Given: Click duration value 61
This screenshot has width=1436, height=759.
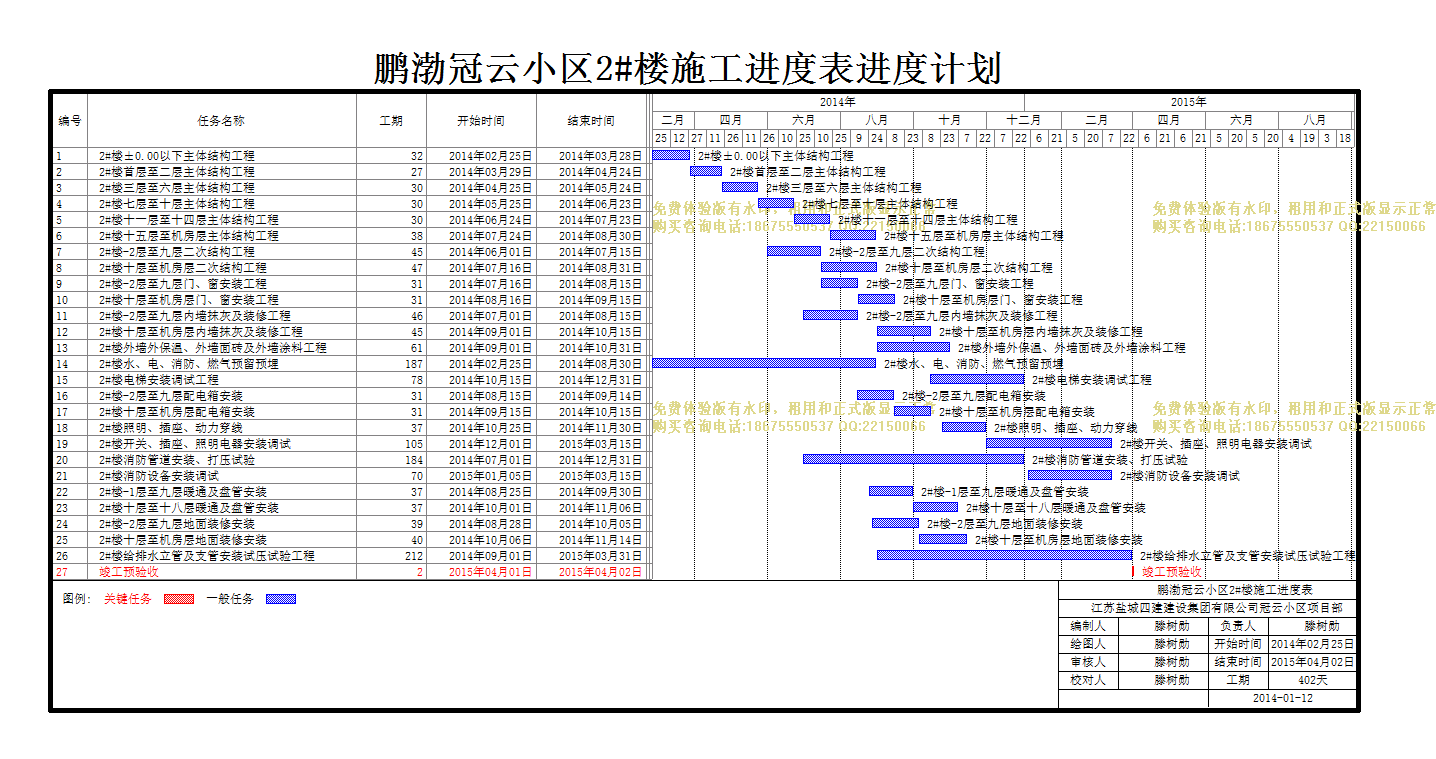Looking at the screenshot, I should pyautogui.click(x=416, y=348).
